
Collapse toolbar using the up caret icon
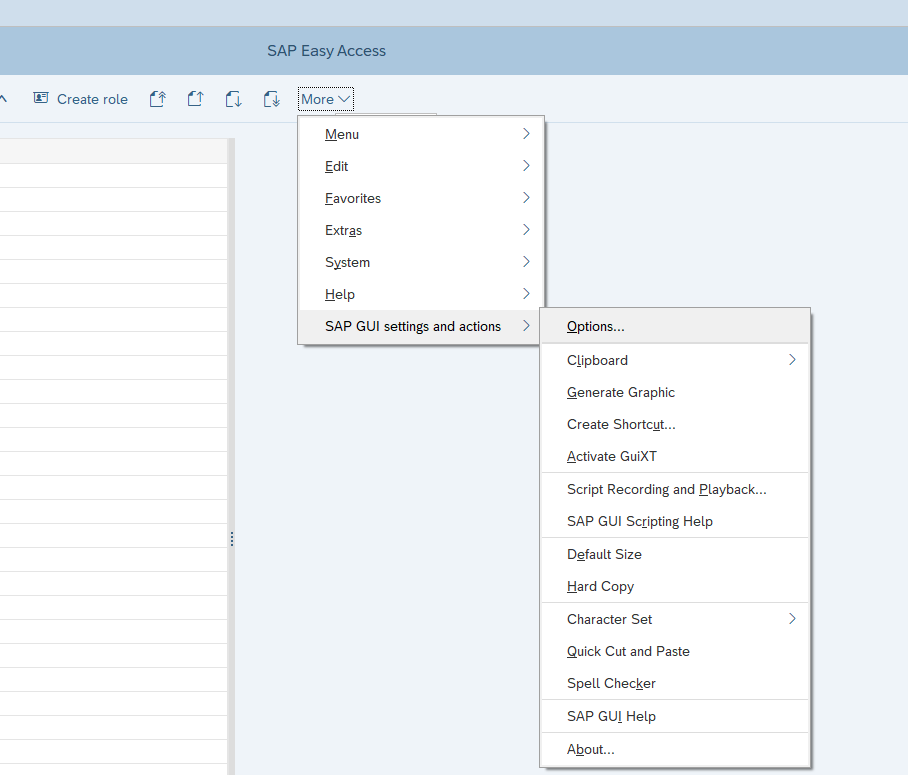pyautogui.click(x=3, y=99)
